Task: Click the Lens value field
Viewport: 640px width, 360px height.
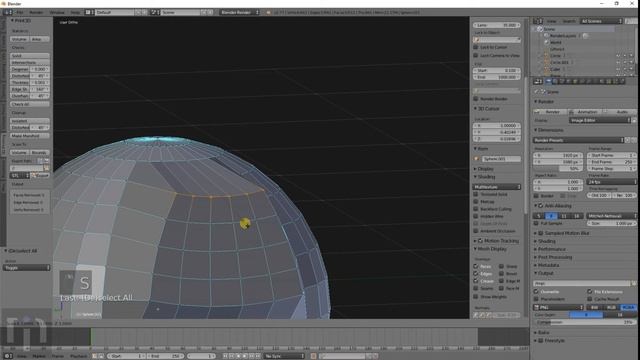Action: pyautogui.click(x=497, y=25)
